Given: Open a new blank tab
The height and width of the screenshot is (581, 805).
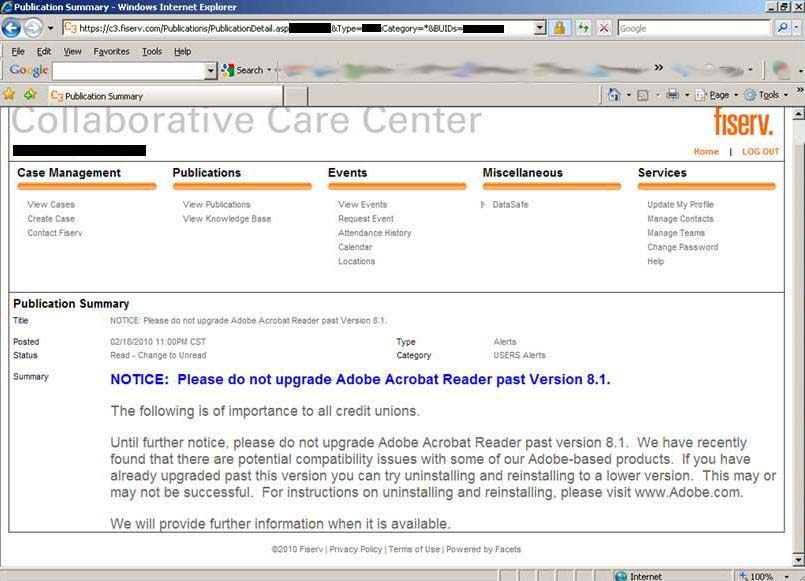Looking at the screenshot, I should point(296,96).
